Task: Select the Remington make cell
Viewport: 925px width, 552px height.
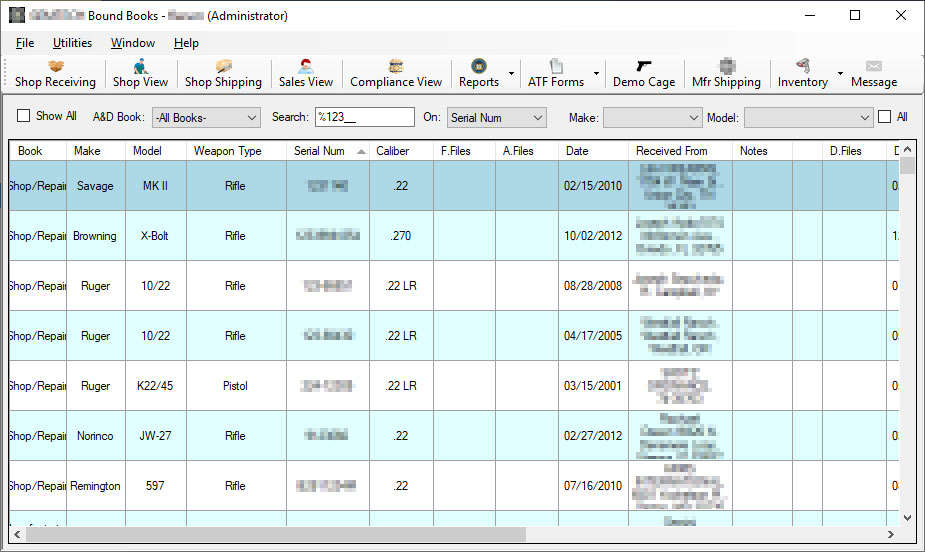Action: [96, 486]
